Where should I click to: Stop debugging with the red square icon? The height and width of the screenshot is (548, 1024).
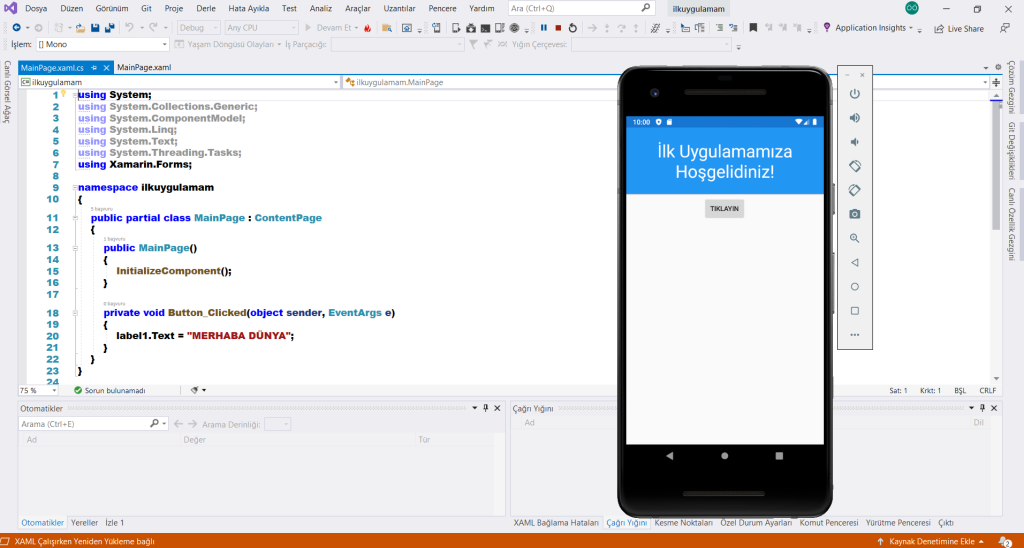click(558, 28)
